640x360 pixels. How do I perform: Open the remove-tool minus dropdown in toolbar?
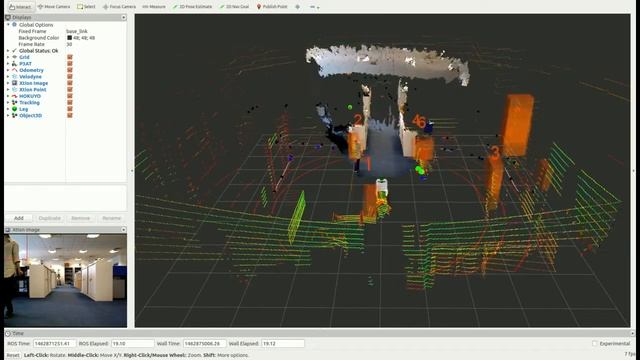314,7
